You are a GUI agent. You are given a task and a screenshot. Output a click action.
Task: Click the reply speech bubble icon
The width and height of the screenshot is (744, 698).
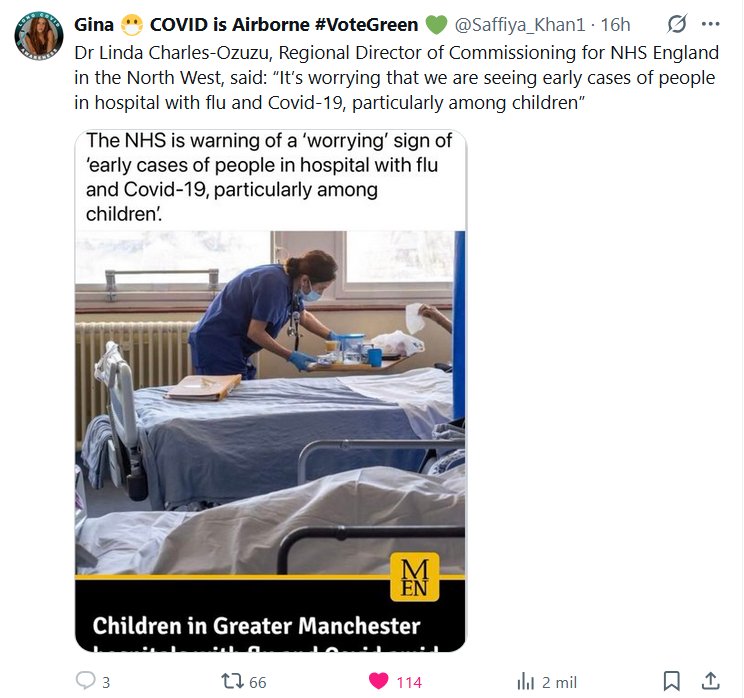pyautogui.click(x=85, y=681)
